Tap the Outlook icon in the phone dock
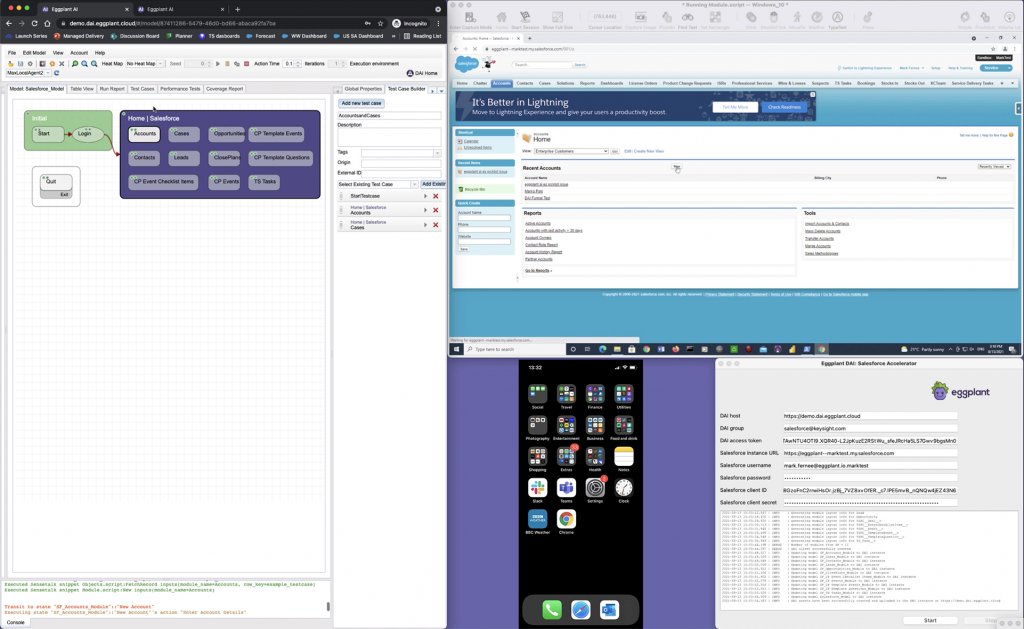Viewport: 1024px width, 629px height. (609, 609)
